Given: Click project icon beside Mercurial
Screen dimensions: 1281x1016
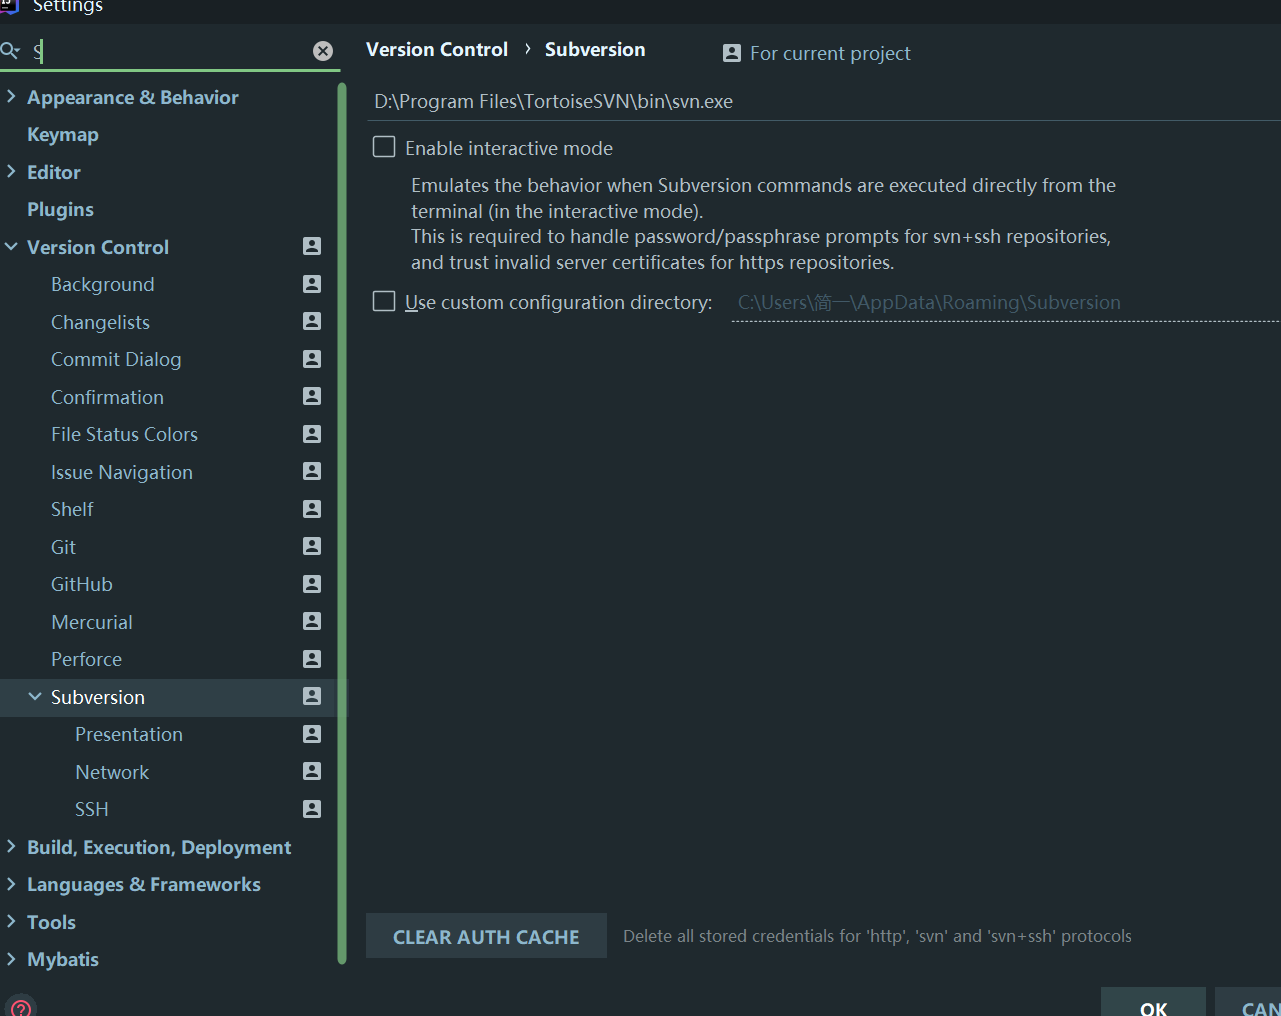Looking at the screenshot, I should click(x=312, y=621).
